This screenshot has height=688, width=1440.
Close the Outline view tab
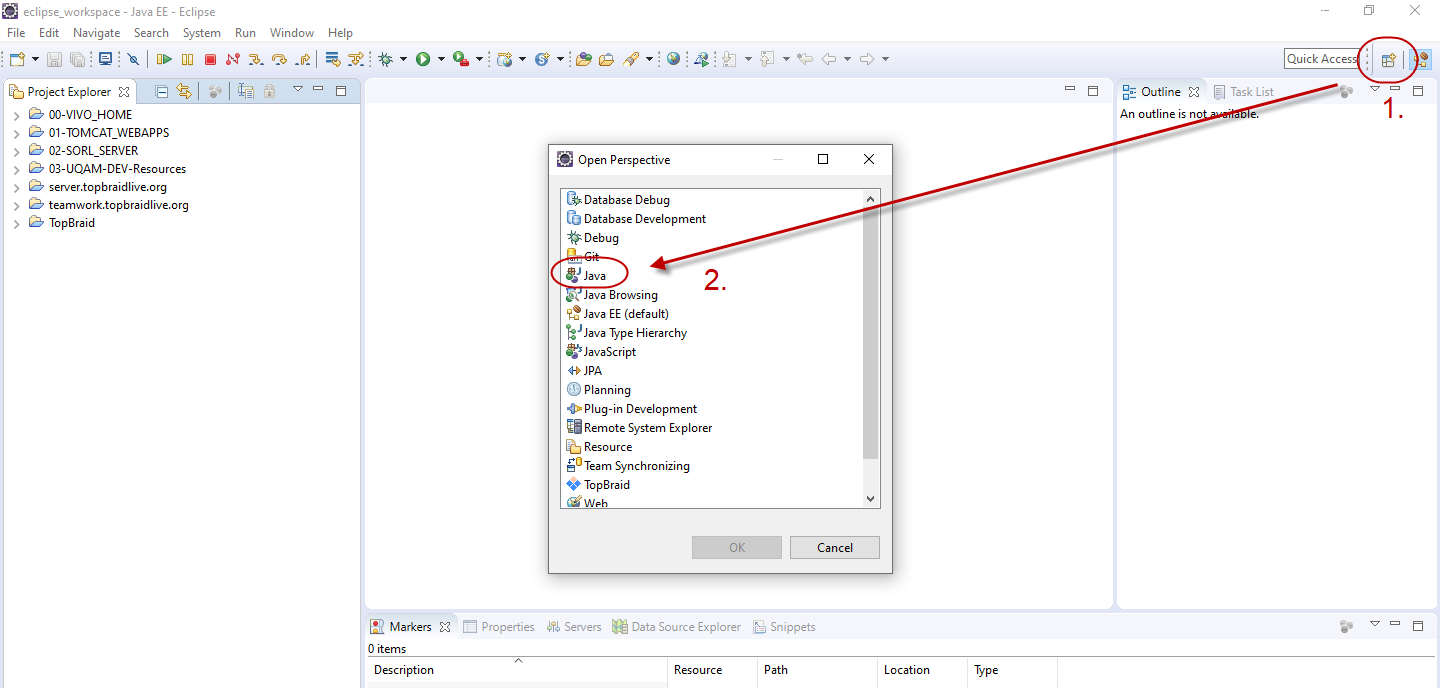point(1194,92)
